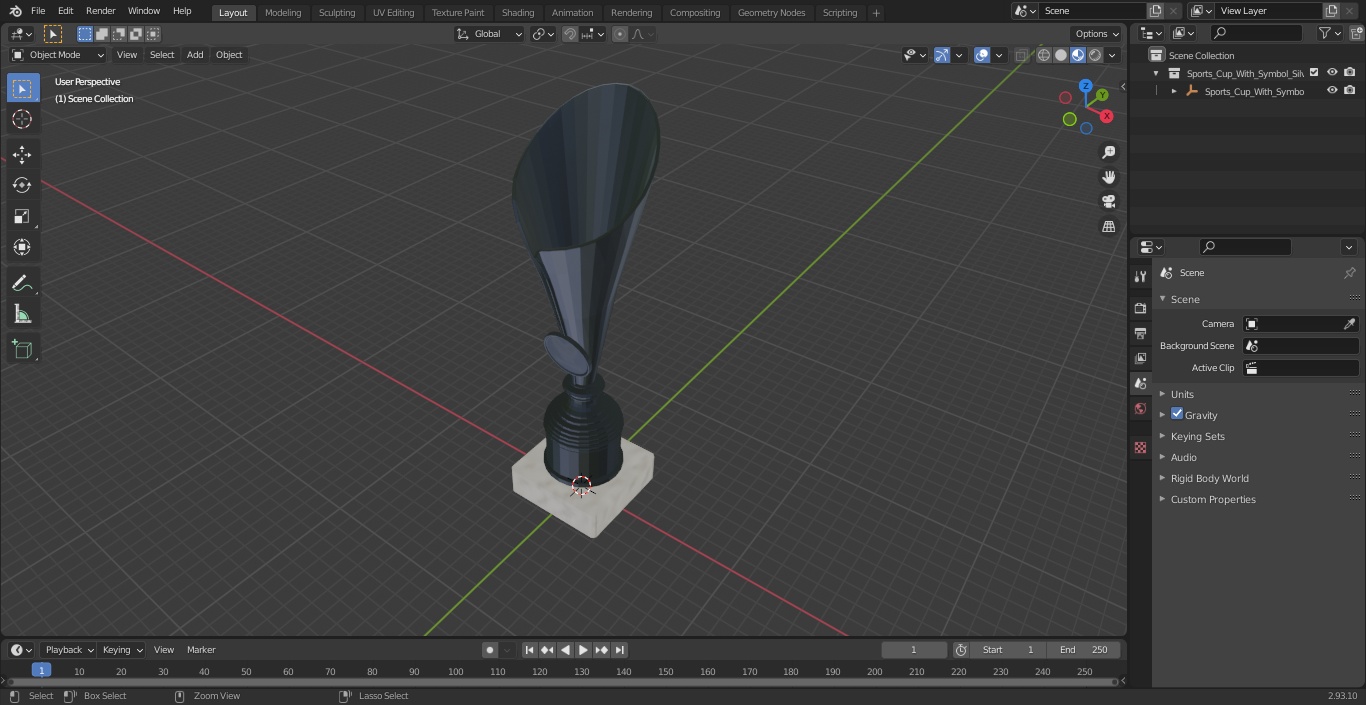Select the Measure ruler tool
1366x705 pixels.
22,315
